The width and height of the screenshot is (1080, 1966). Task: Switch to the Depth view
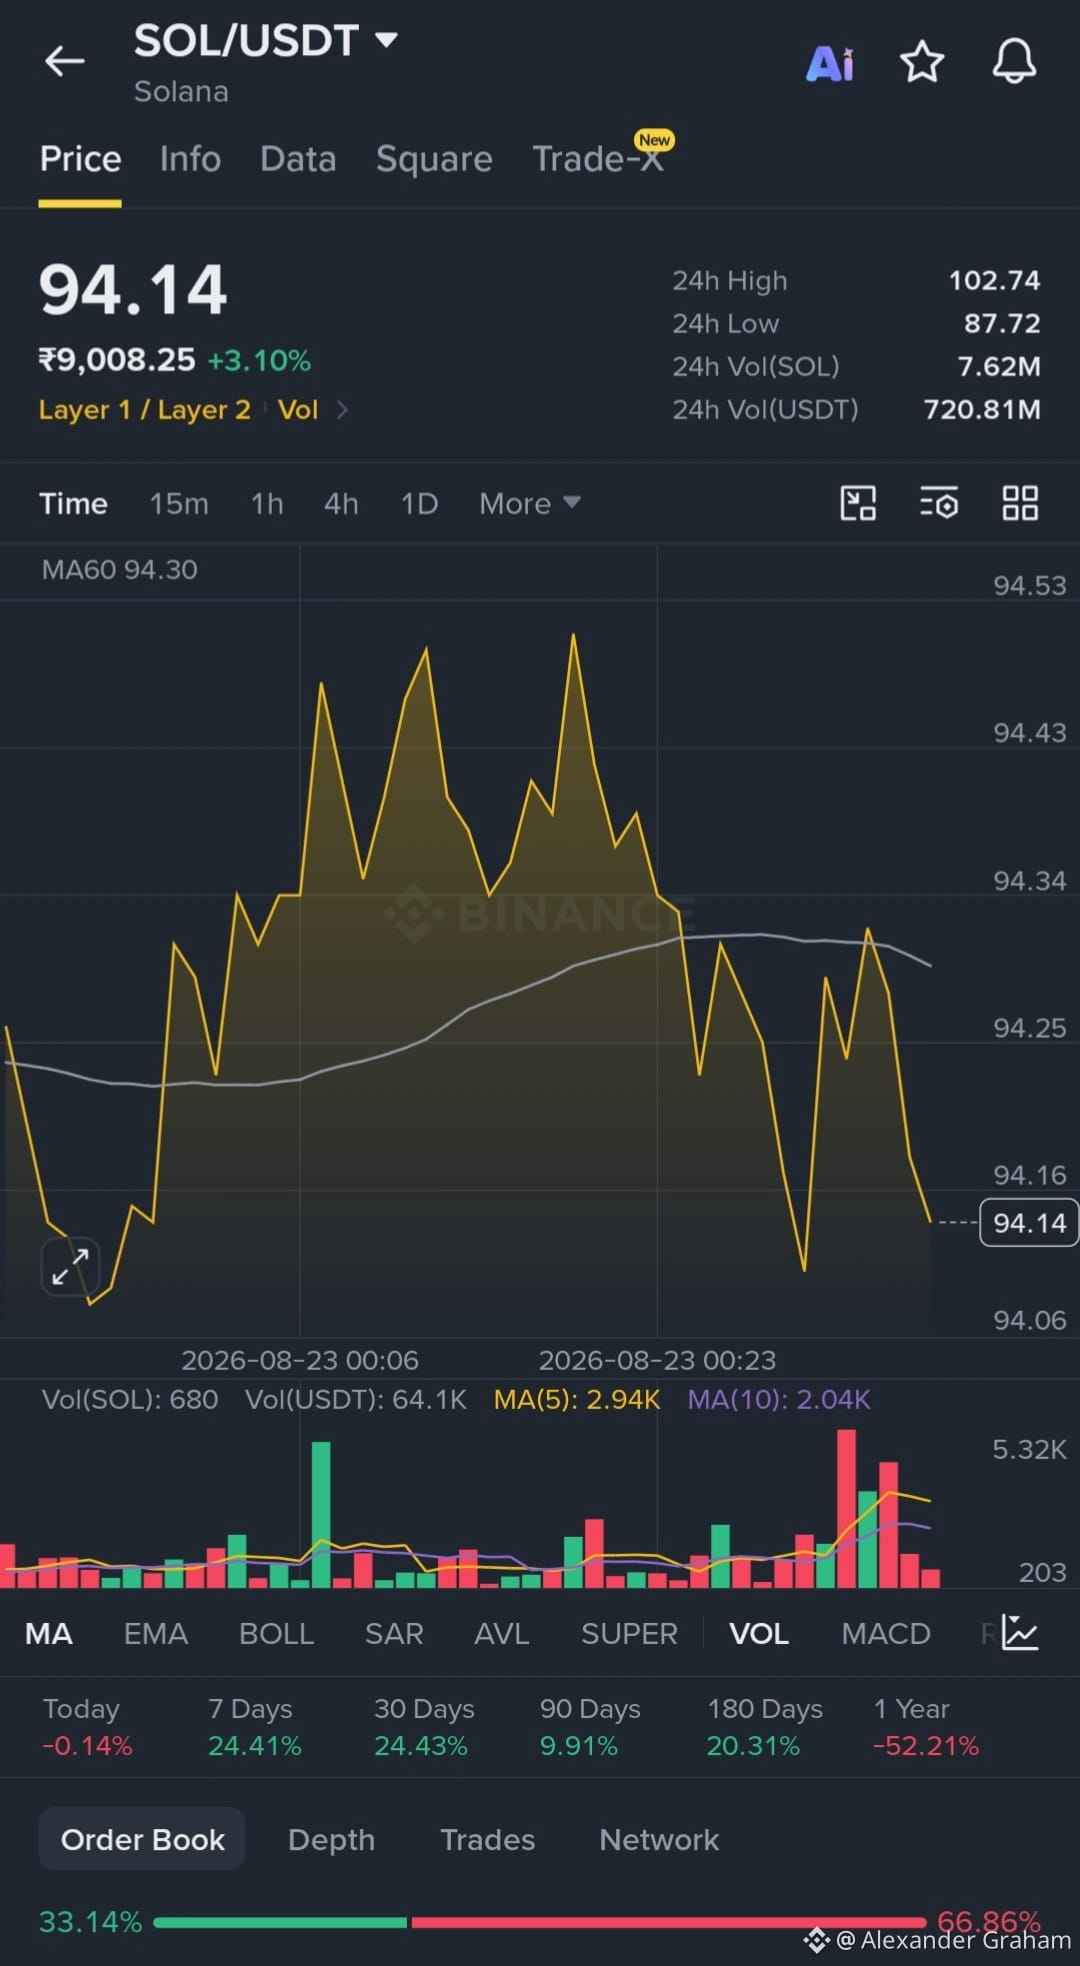tap(331, 1840)
